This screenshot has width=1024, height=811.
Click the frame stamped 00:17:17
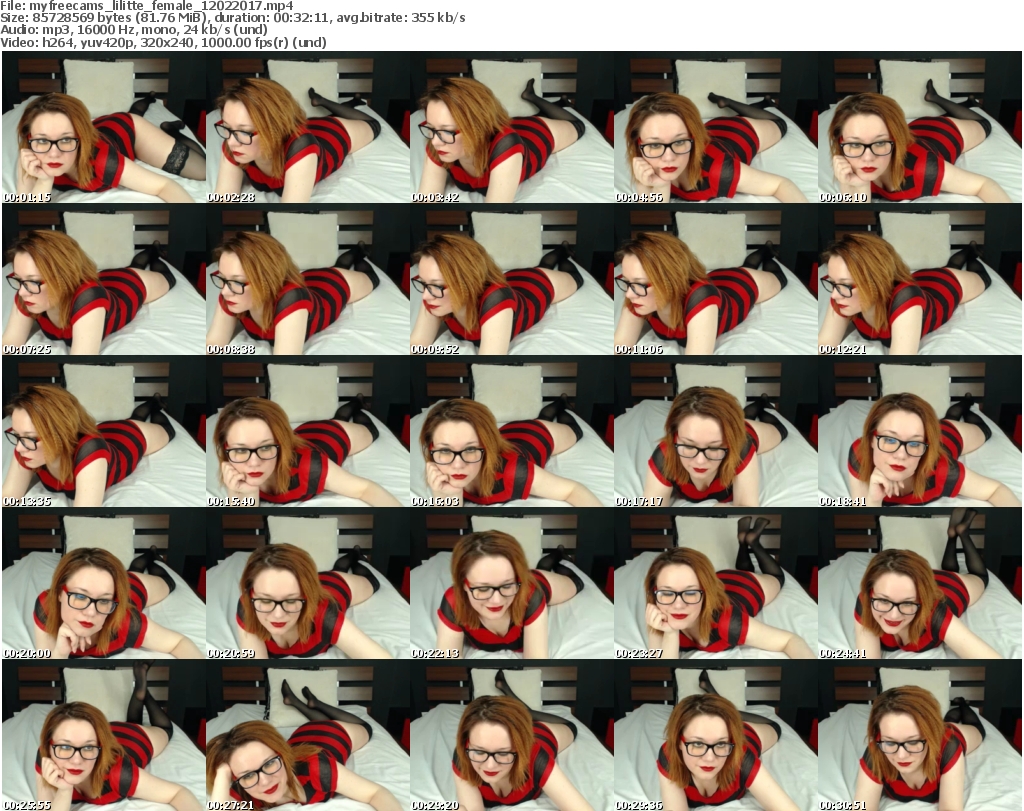pyautogui.click(x=716, y=432)
